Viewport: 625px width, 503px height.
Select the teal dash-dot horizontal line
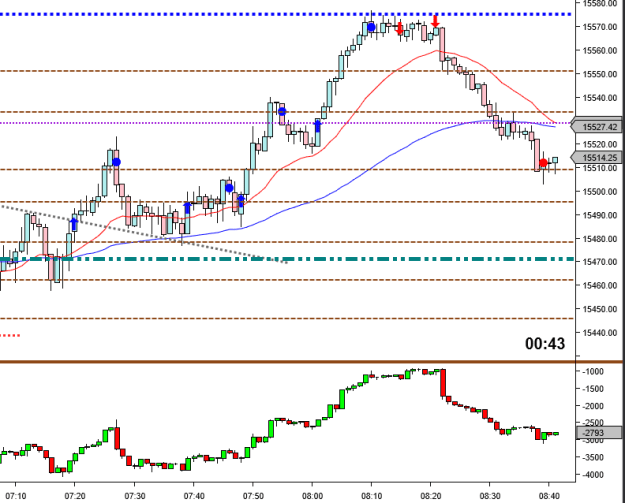pyautogui.click(x=287, y=259)
